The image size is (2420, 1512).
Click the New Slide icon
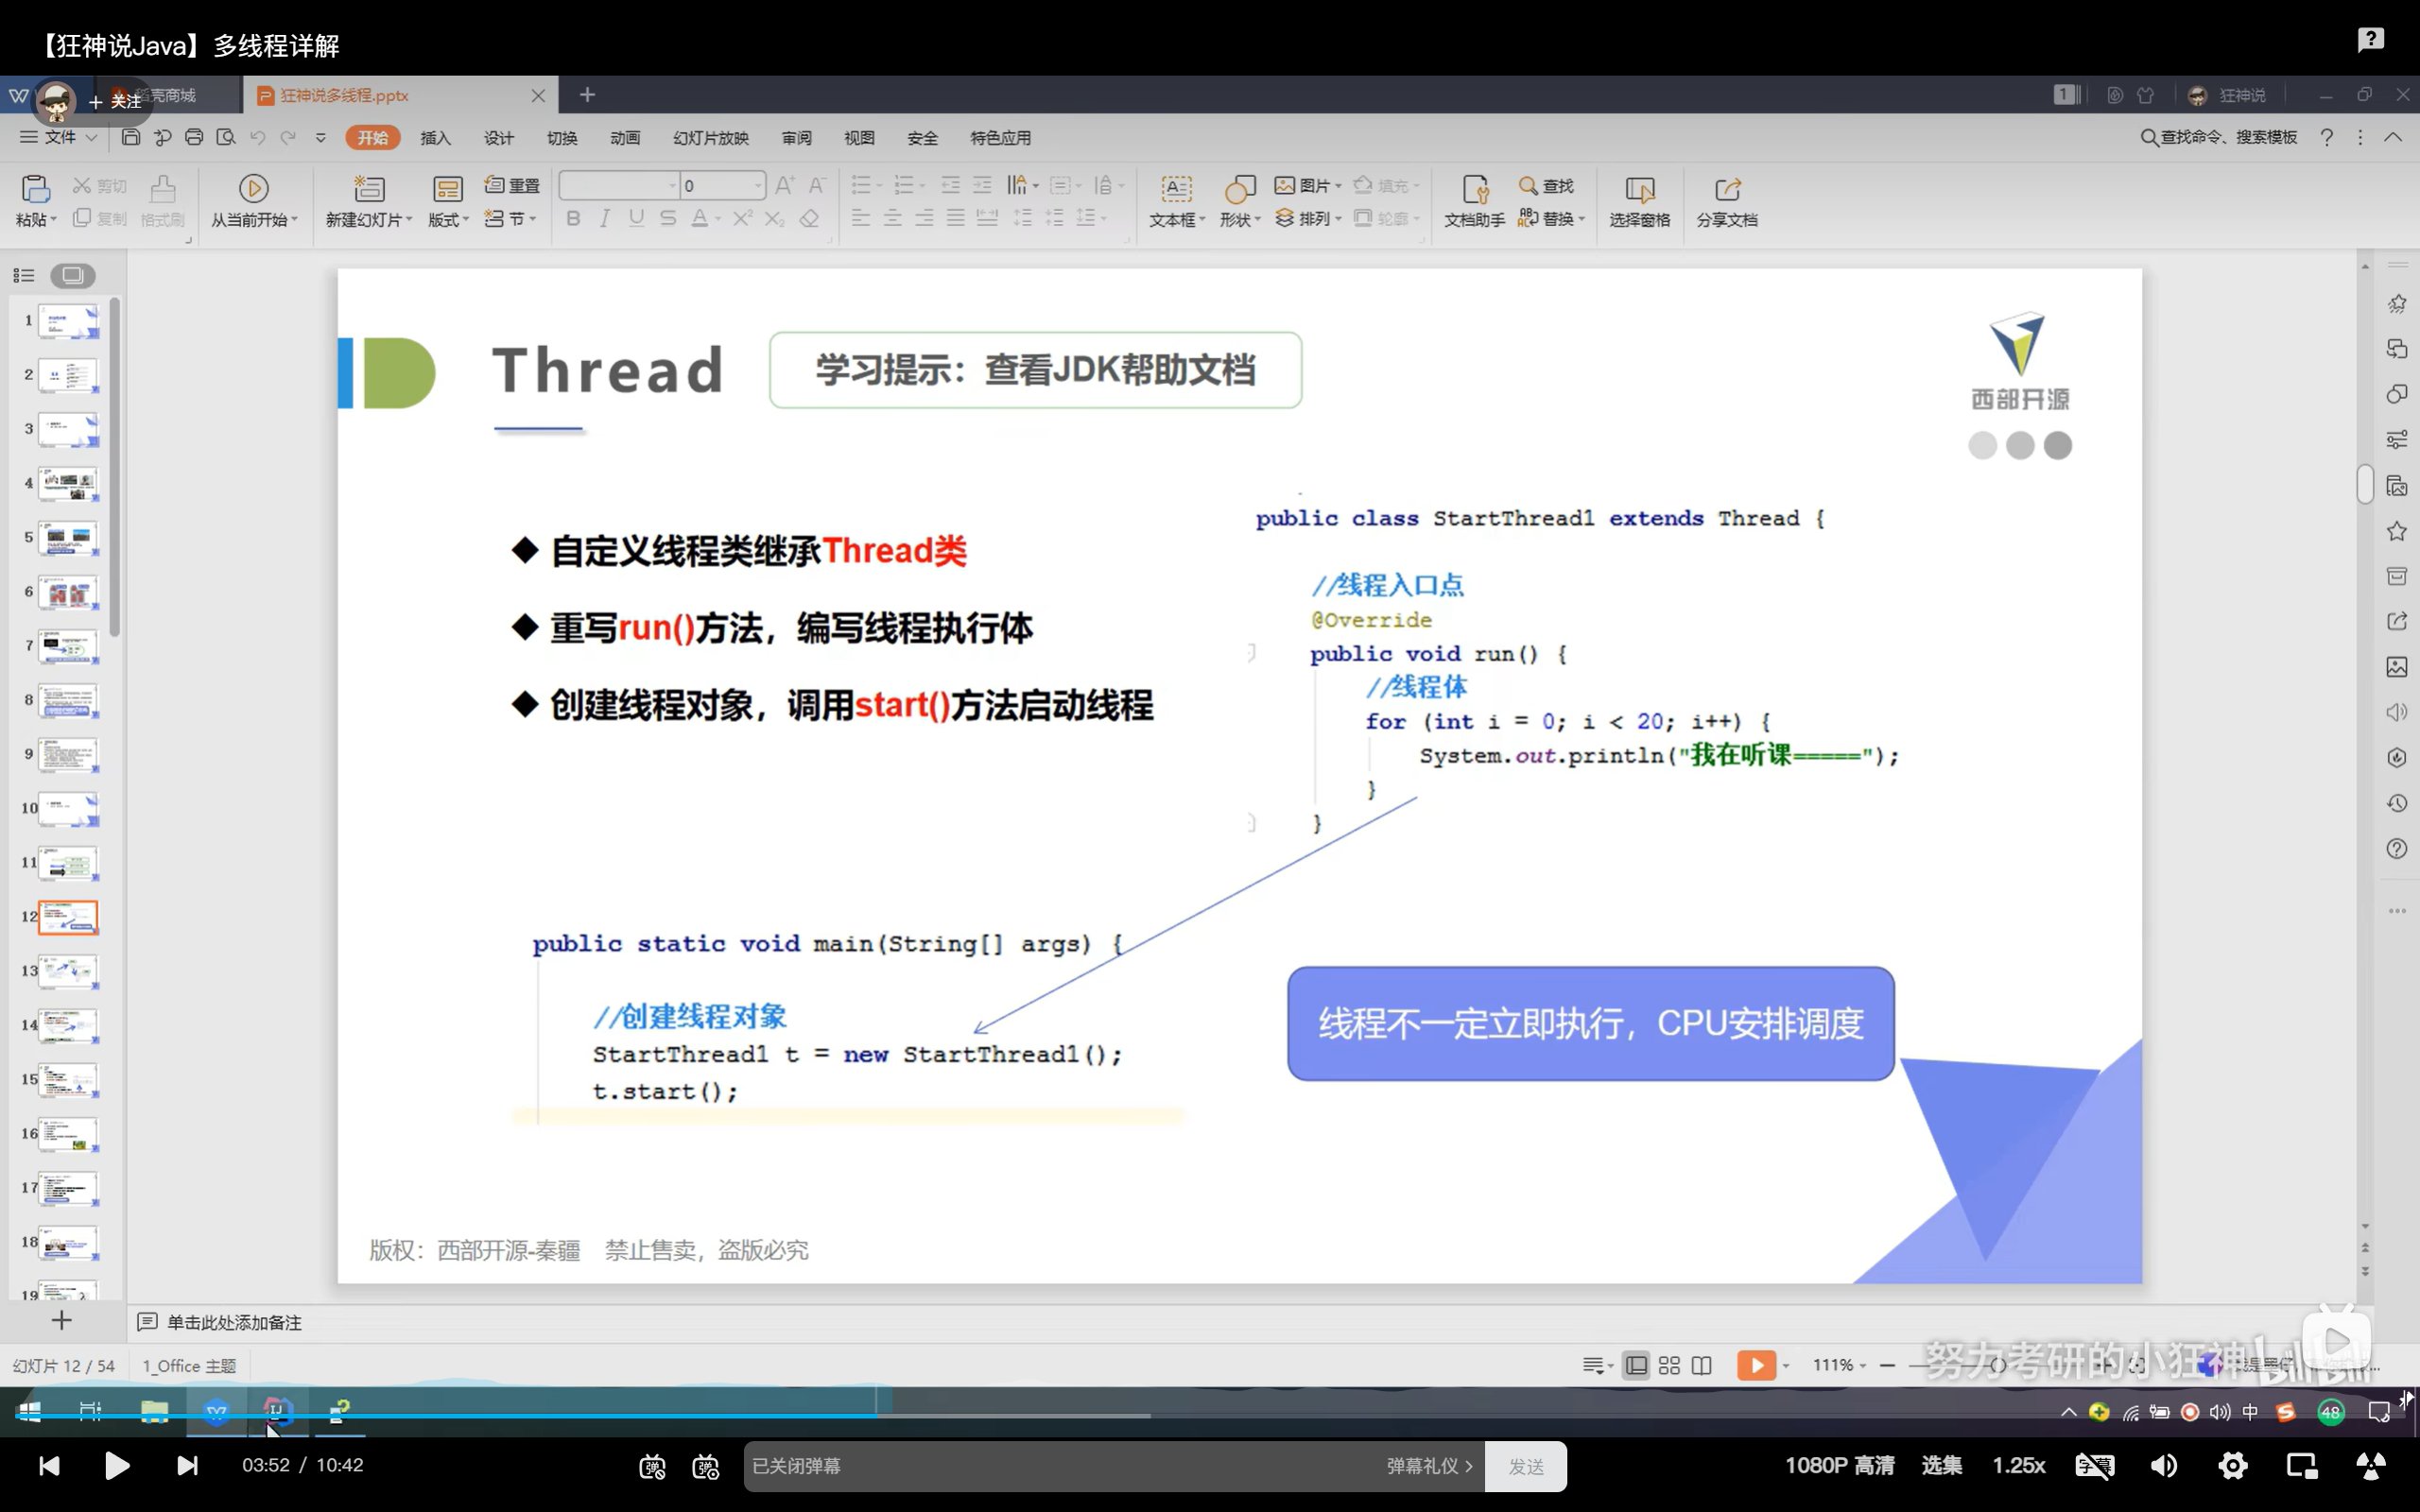368,189
